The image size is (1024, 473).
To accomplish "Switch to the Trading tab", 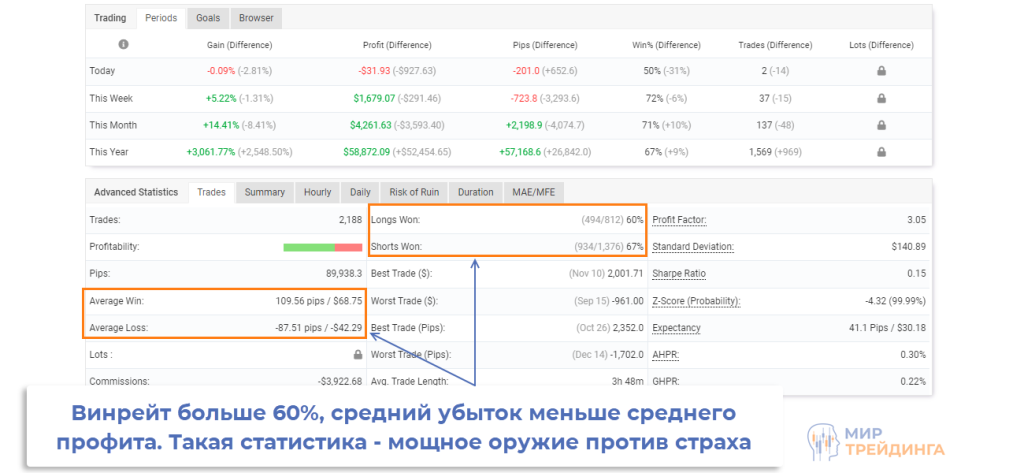I will point(110,18).
